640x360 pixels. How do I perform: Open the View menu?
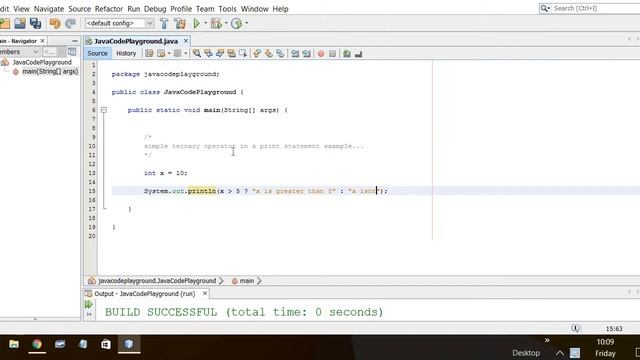[21, 9]
